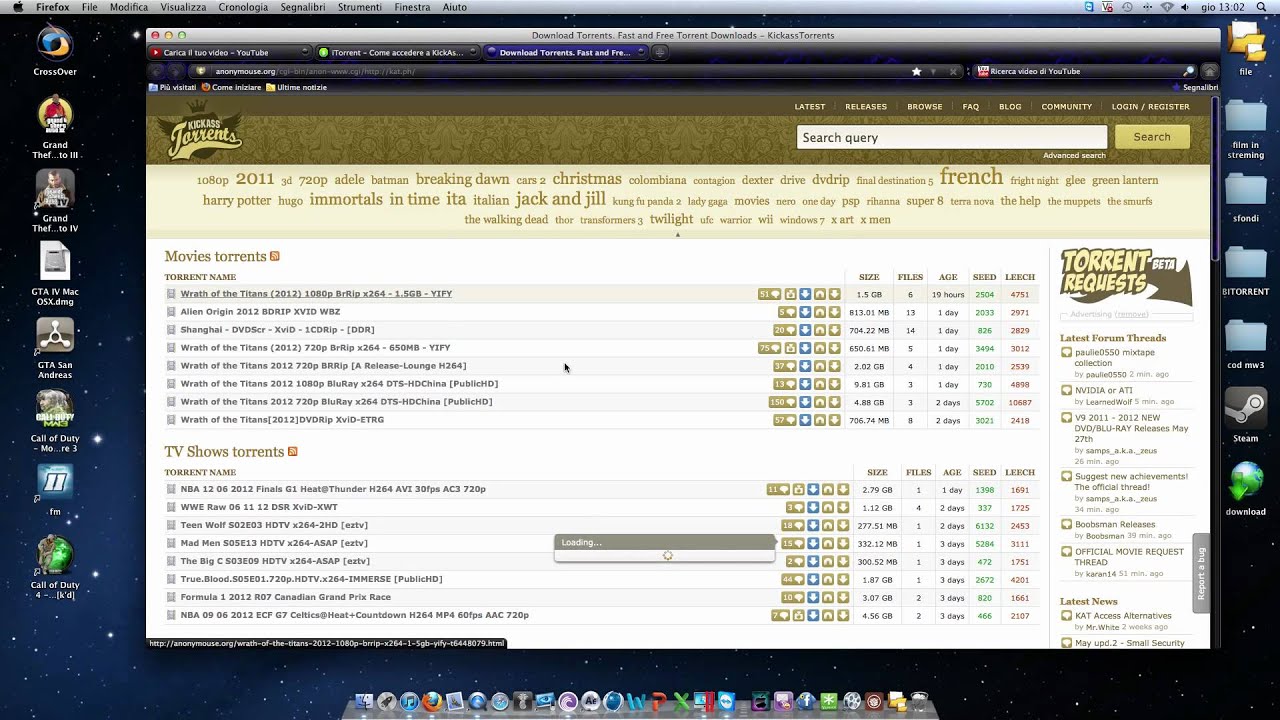Click blue download arrow for Teen Wolf S02E03

(813, 525)
